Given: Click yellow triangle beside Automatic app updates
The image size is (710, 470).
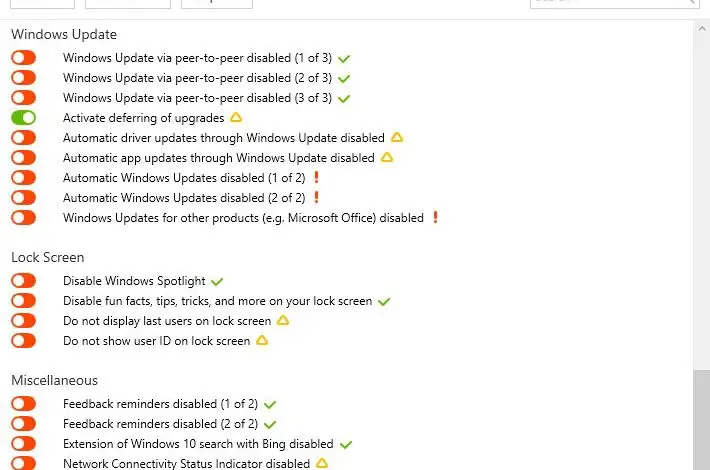Looking at the screenshot, I should click(387, 158).
